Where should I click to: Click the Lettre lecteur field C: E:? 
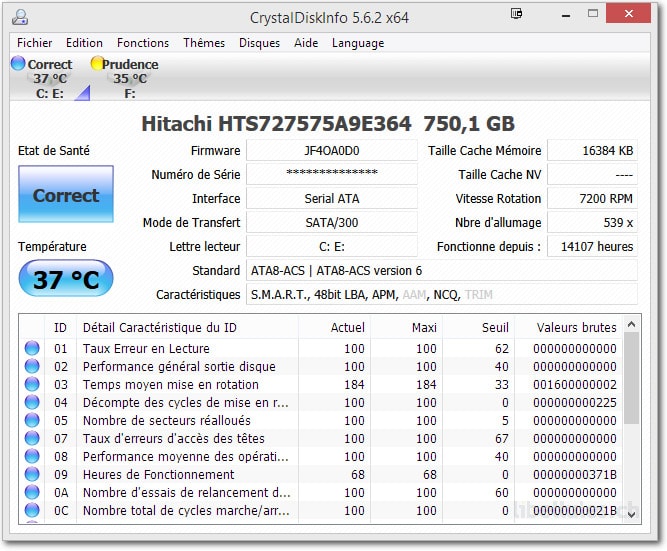(332, 246)
